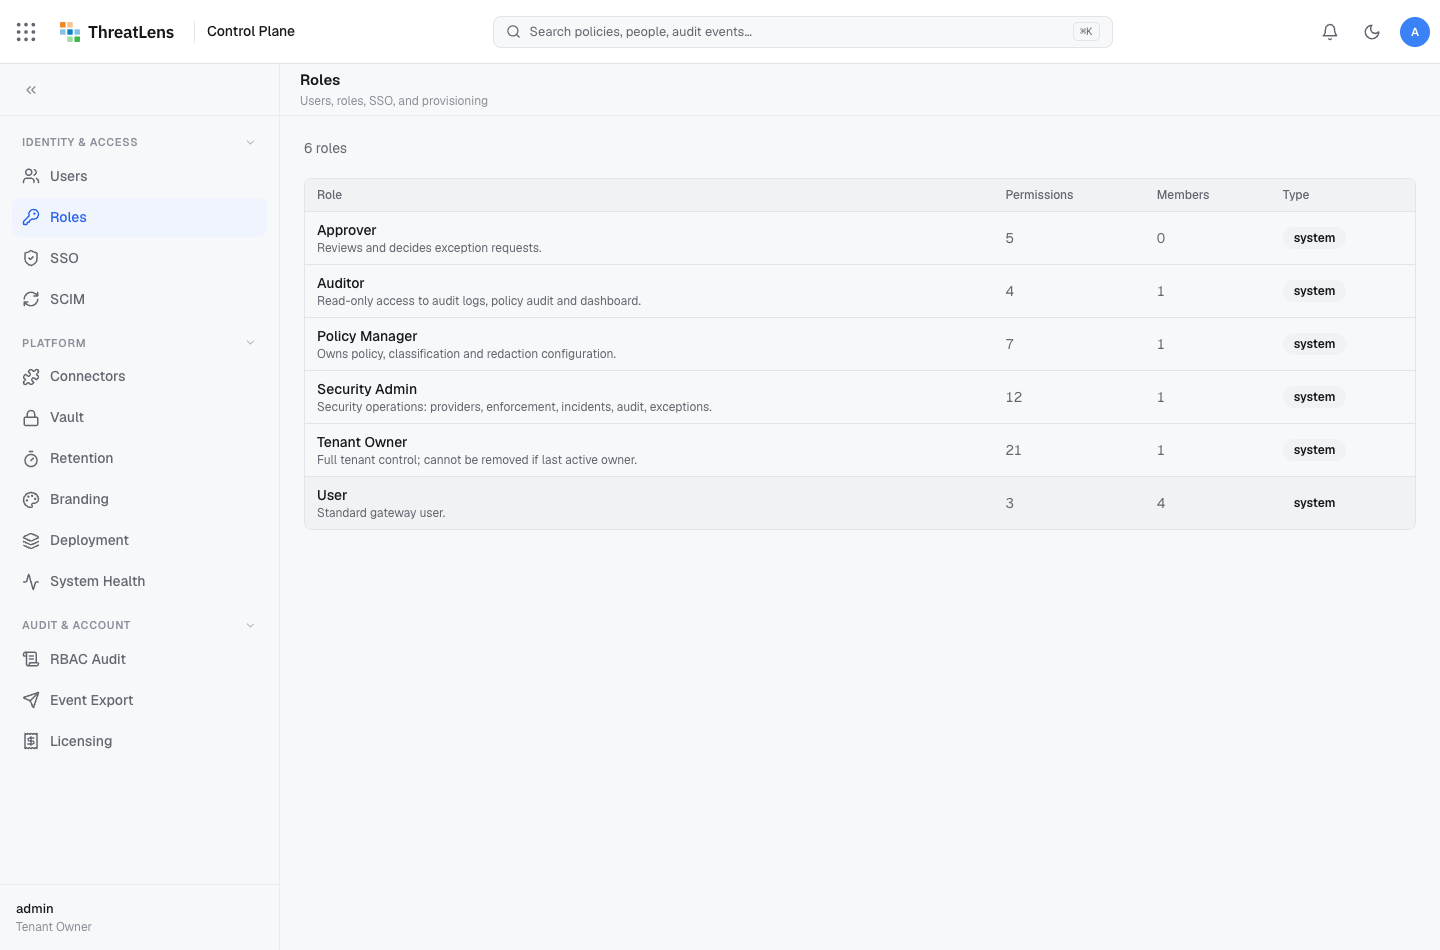Open the Users page
The width and height of the screenshot is (1440, 950).
coord(139,176)
